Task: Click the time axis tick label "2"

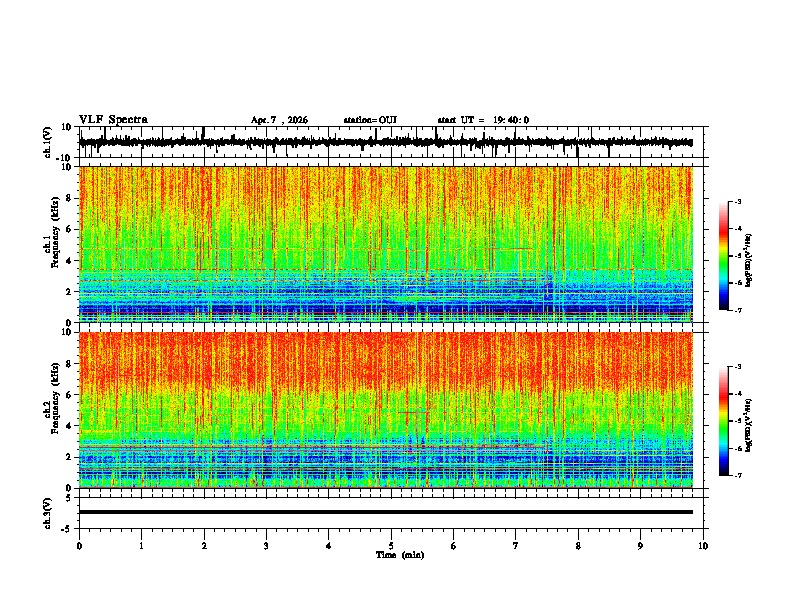Action: [204, 546]
